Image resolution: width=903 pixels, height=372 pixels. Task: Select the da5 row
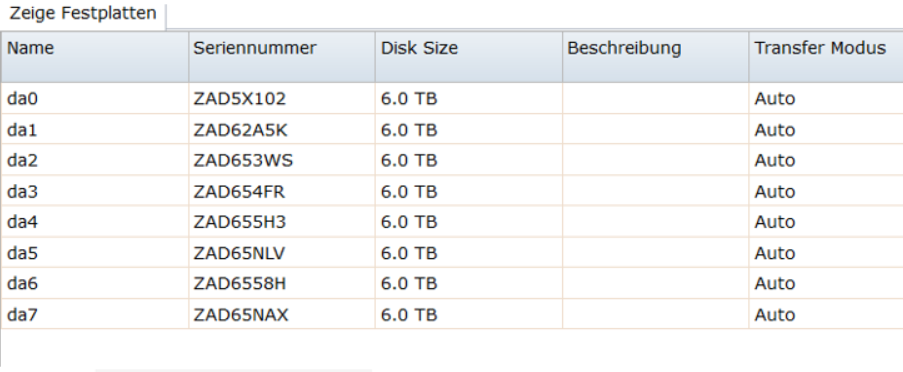coord(452,253)
